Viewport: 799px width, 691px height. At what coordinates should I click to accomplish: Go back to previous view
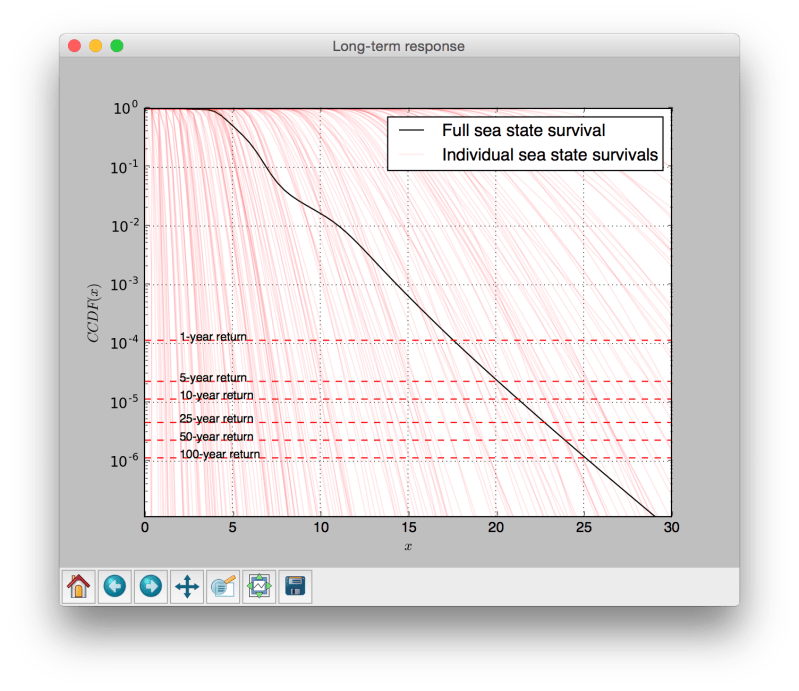click(115, 587)
